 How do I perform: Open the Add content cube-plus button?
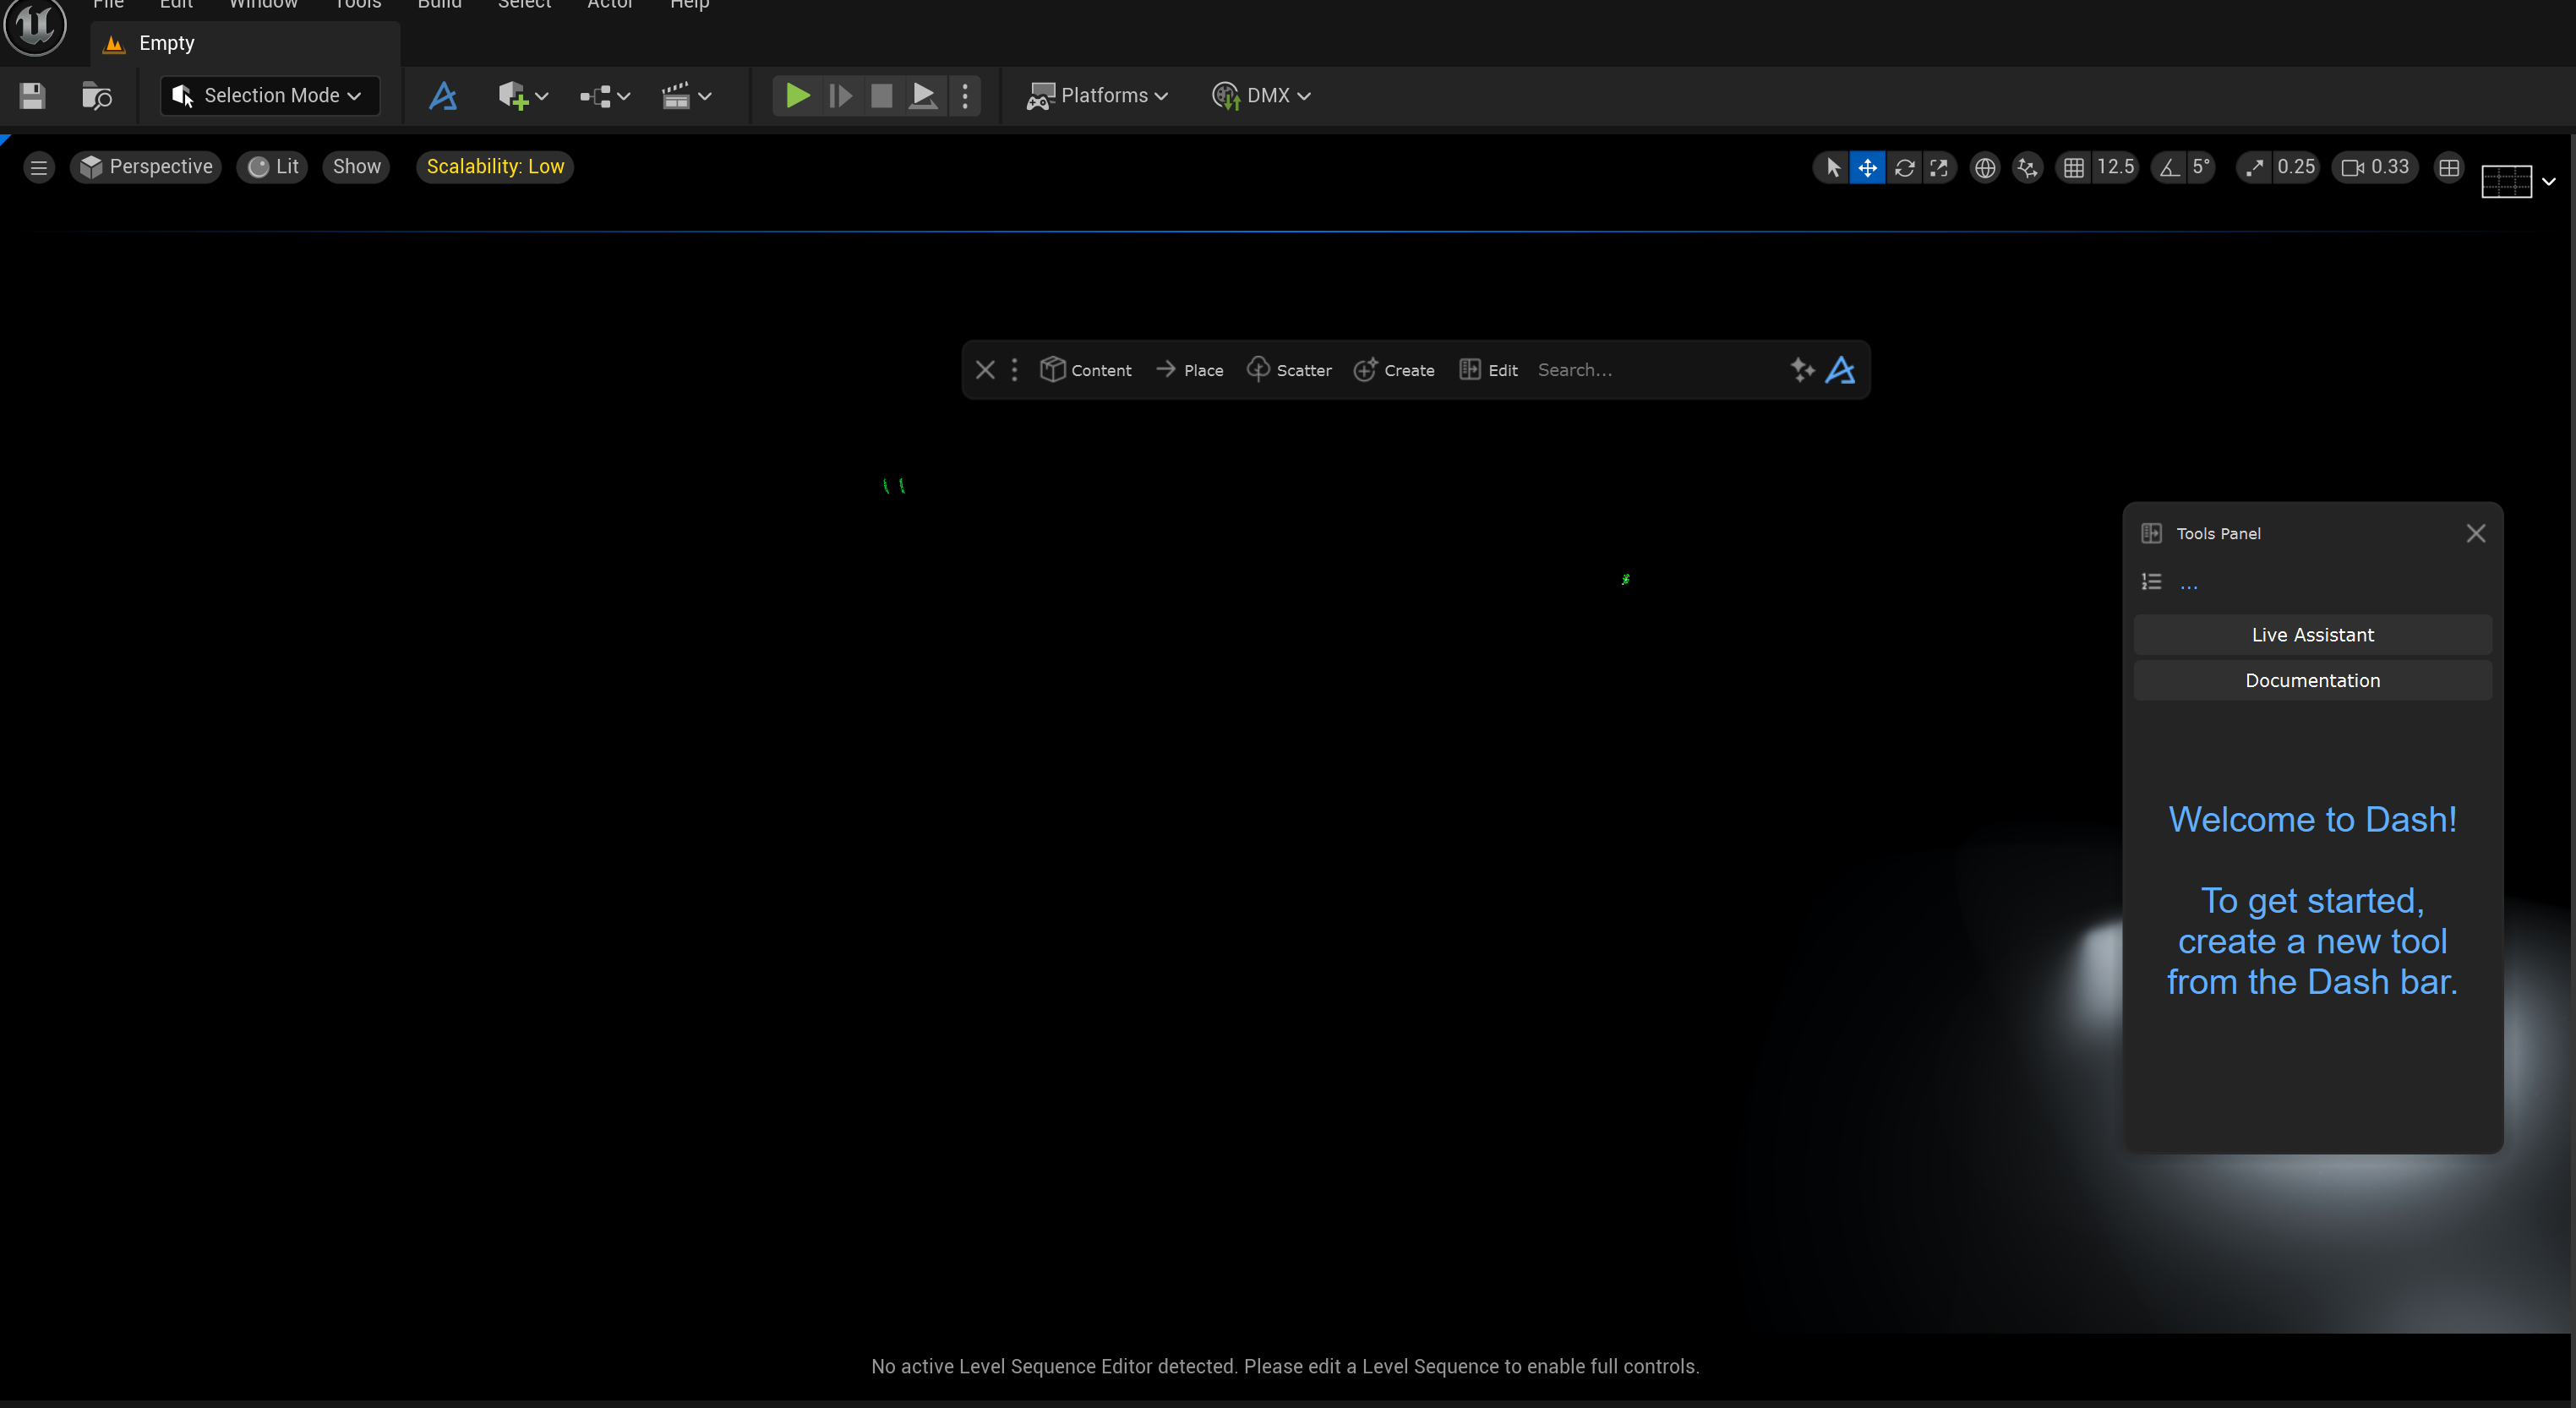click(522, 96)
